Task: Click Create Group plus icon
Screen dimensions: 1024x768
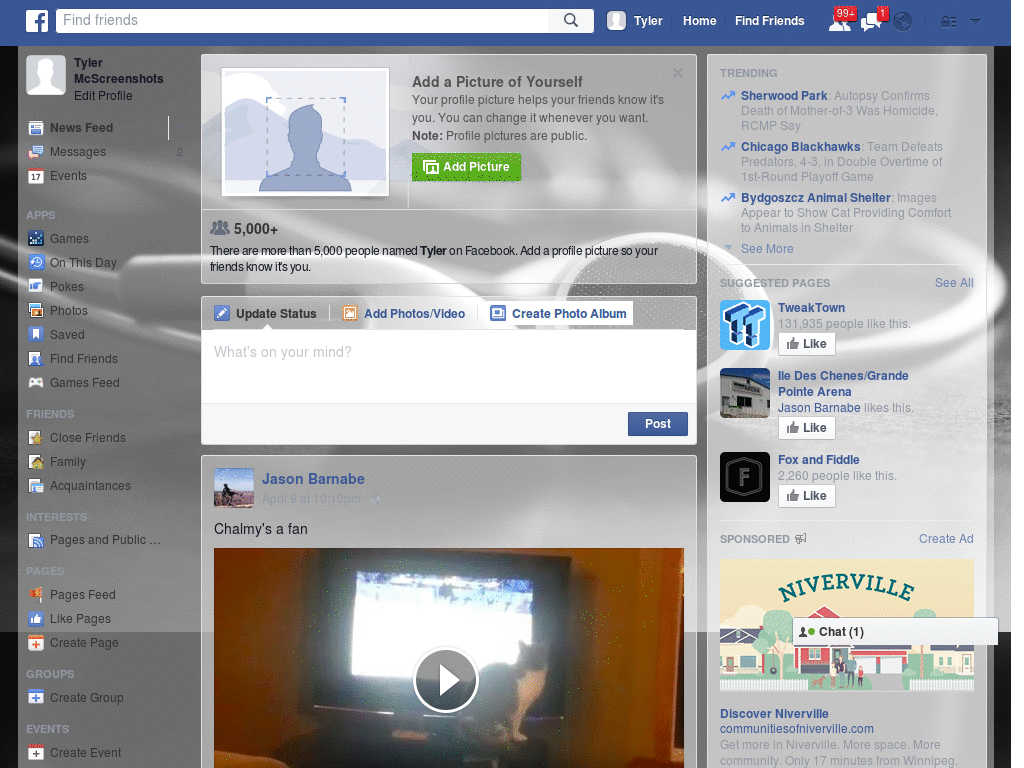Action: pos(36,698)
